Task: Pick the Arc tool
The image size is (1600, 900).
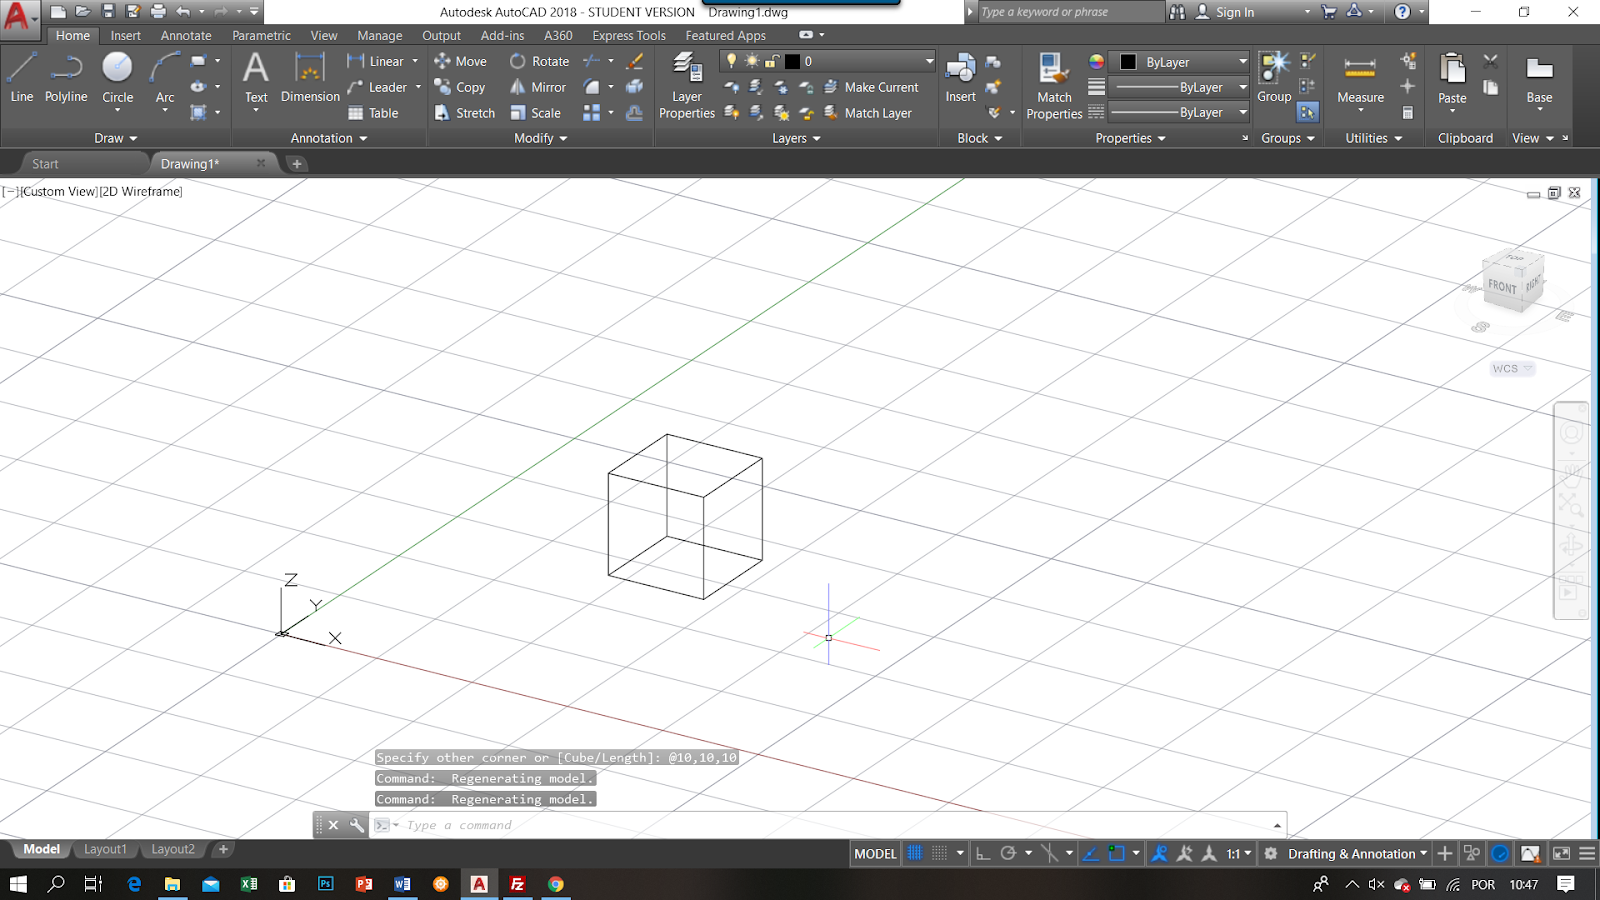Action: (x=165, y=77)
